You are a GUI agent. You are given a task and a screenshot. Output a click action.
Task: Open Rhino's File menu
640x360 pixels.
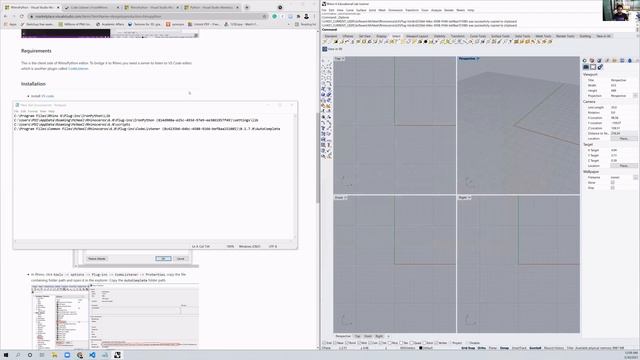(x=324, y=10)
